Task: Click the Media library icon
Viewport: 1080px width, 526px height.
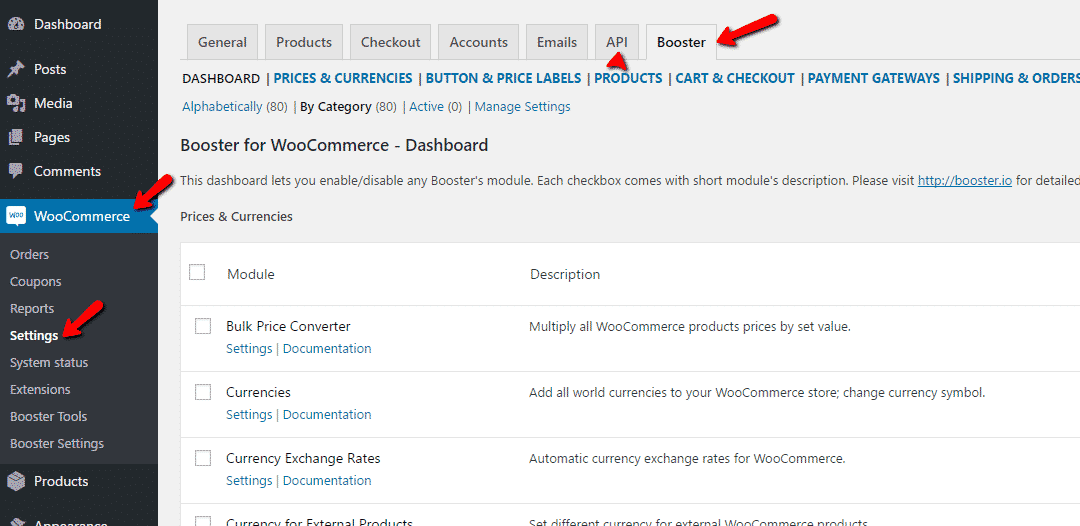Action: (x=16, y=103)
